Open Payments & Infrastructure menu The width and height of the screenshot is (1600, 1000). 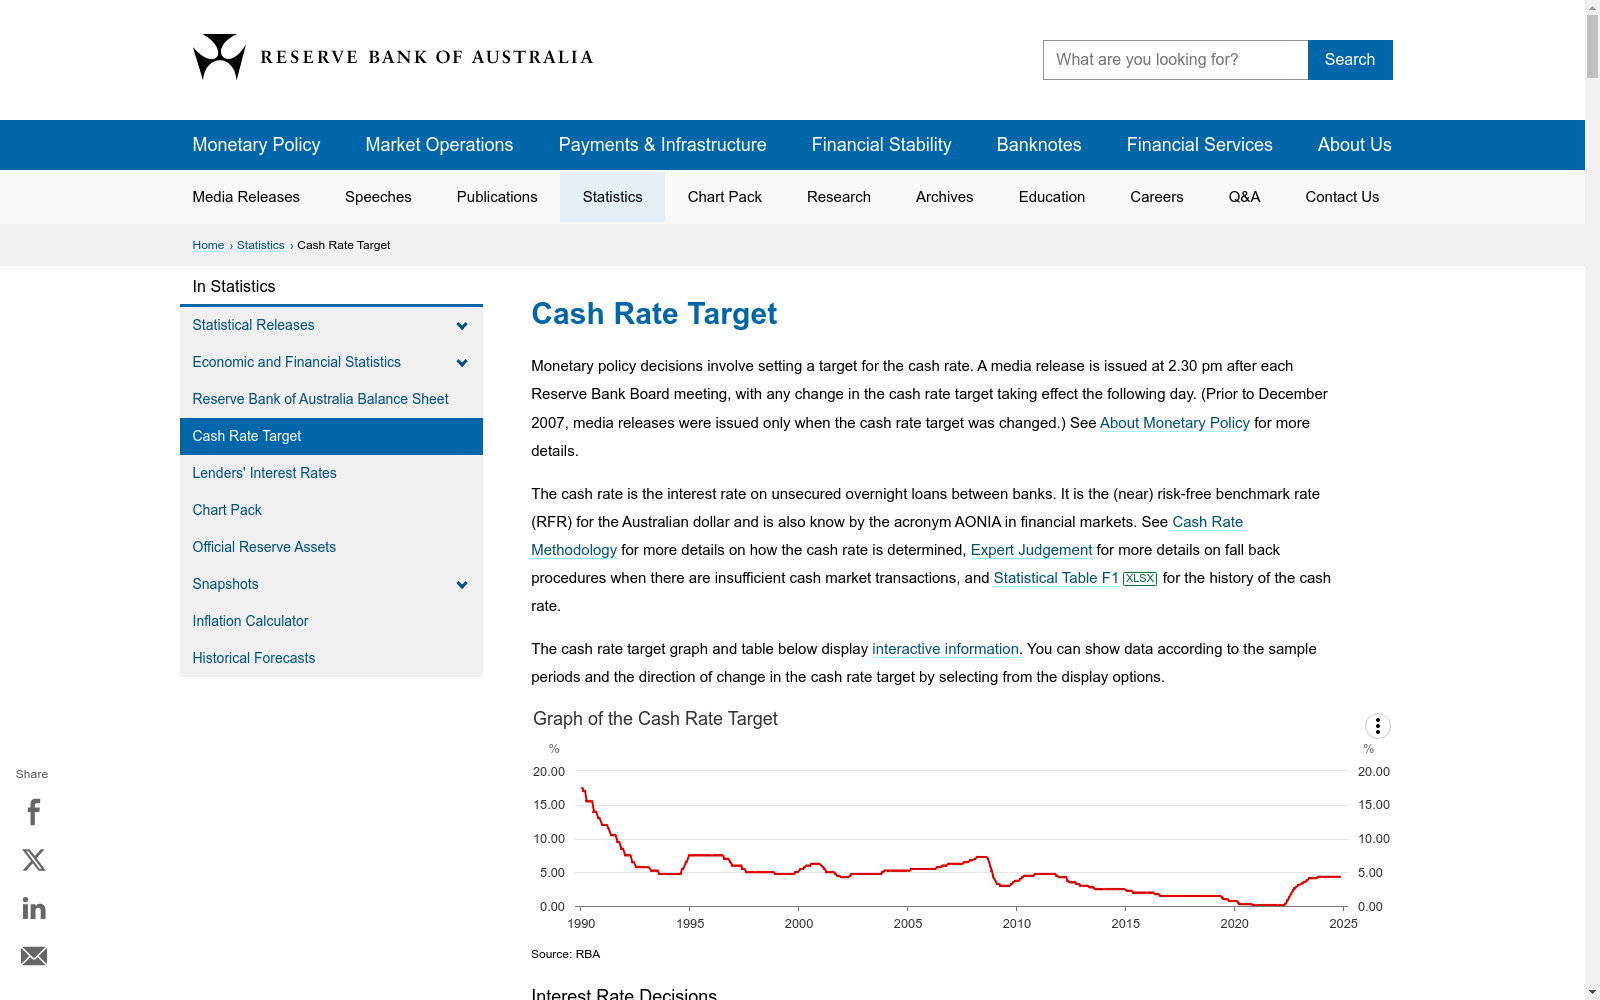click(x=662, y=145)
